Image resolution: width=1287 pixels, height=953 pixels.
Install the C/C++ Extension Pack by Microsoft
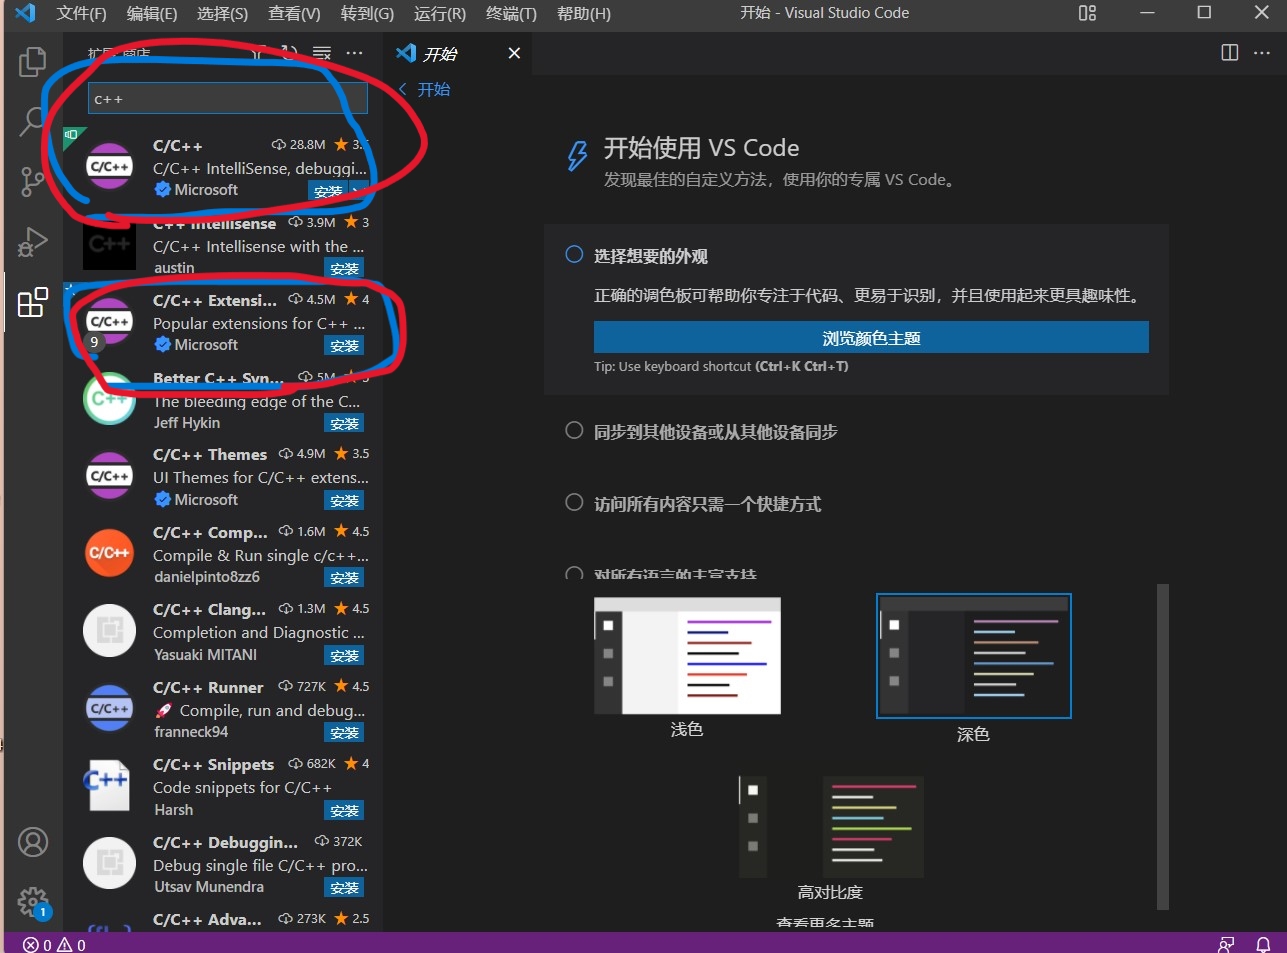click(344, 345)
